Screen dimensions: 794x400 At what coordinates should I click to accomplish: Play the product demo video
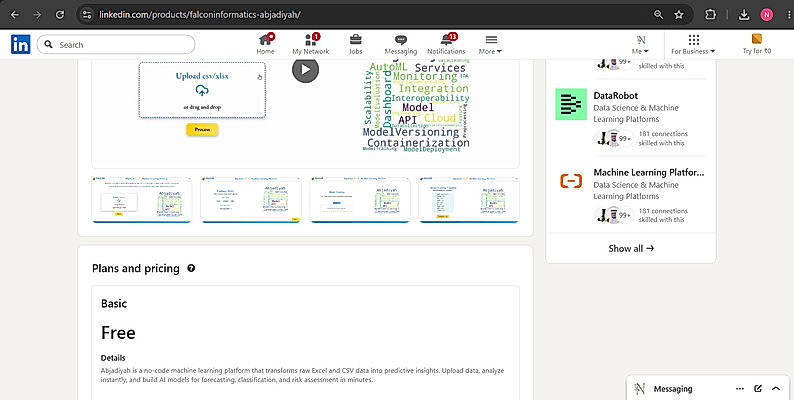pos(305,70)
